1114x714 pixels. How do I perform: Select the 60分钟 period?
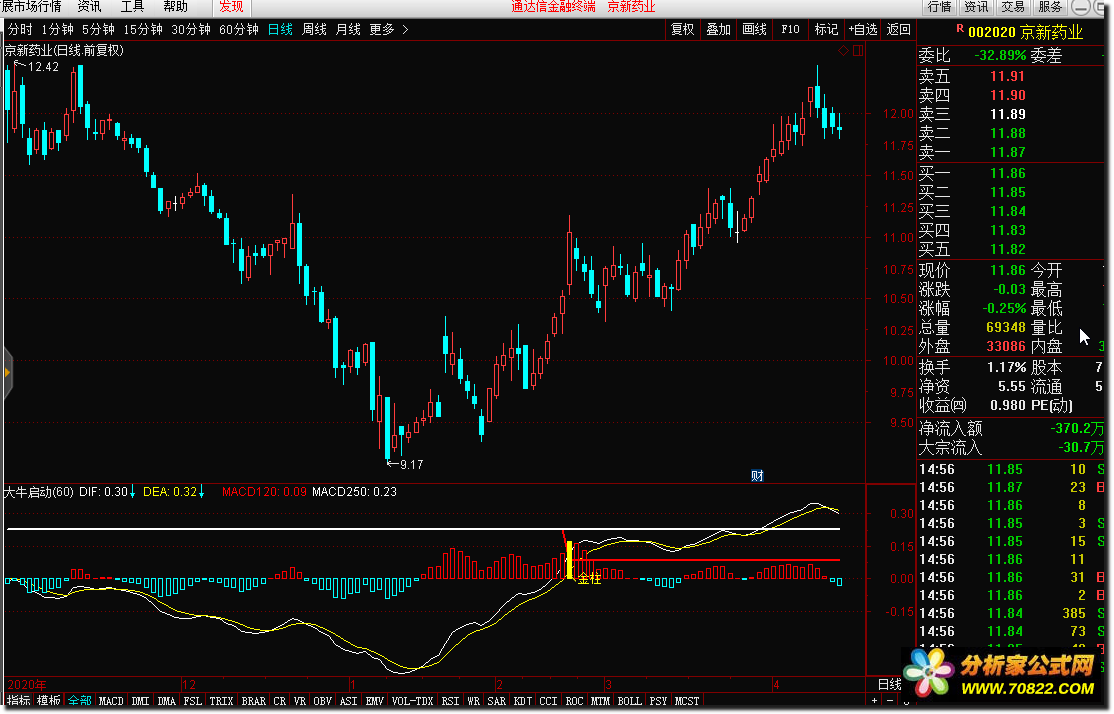[x=239, y=29]
